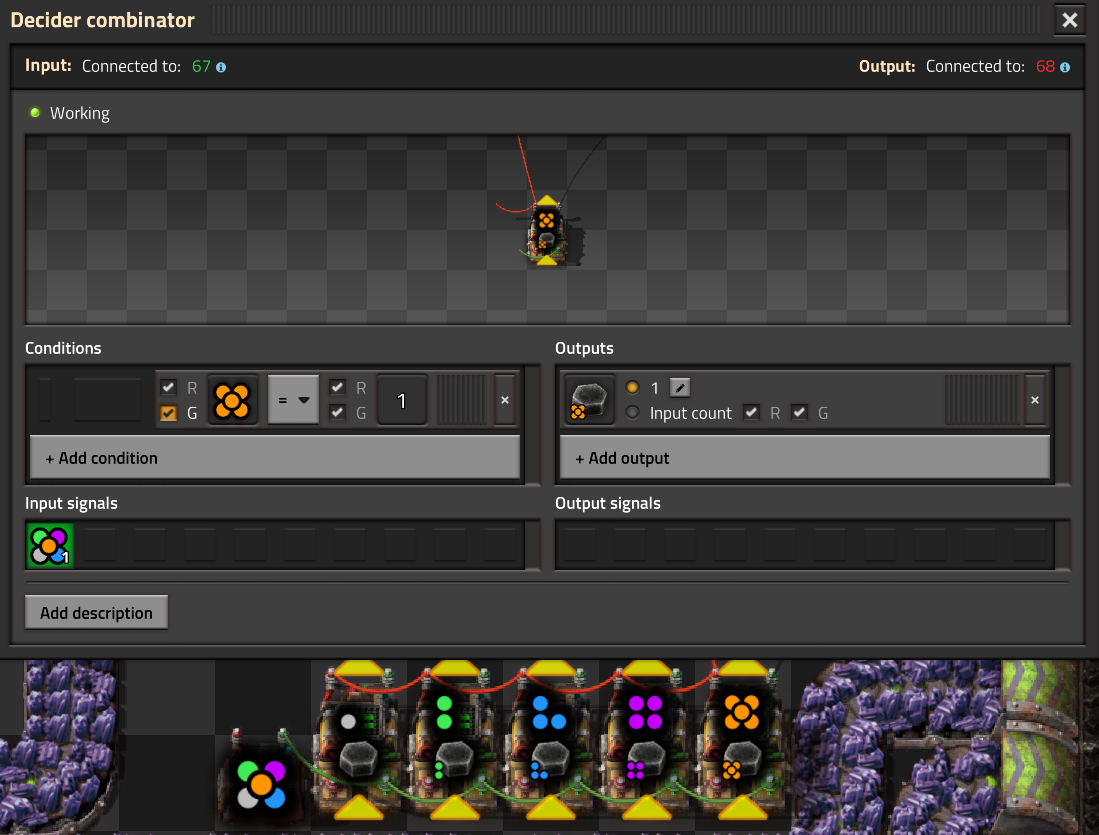Select the blue-signal decider combinator
Screen dimensions: 1099x835
point(550,740)
